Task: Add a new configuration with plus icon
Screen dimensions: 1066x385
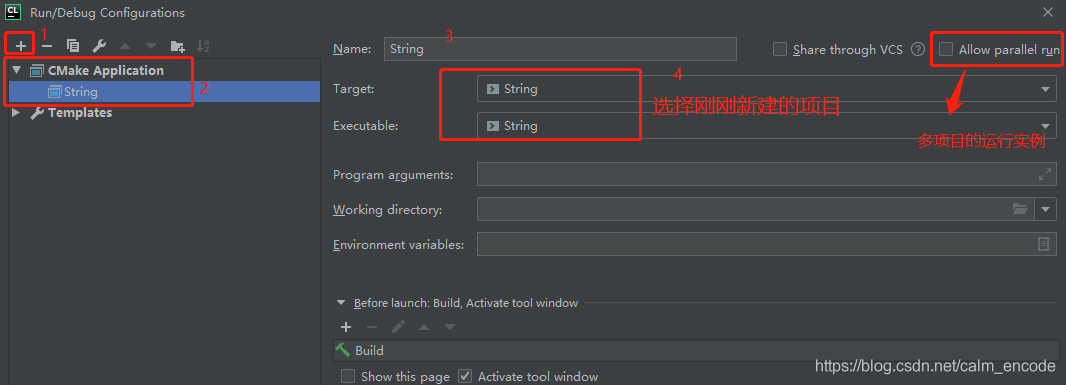Action: [x=21, y=46]
